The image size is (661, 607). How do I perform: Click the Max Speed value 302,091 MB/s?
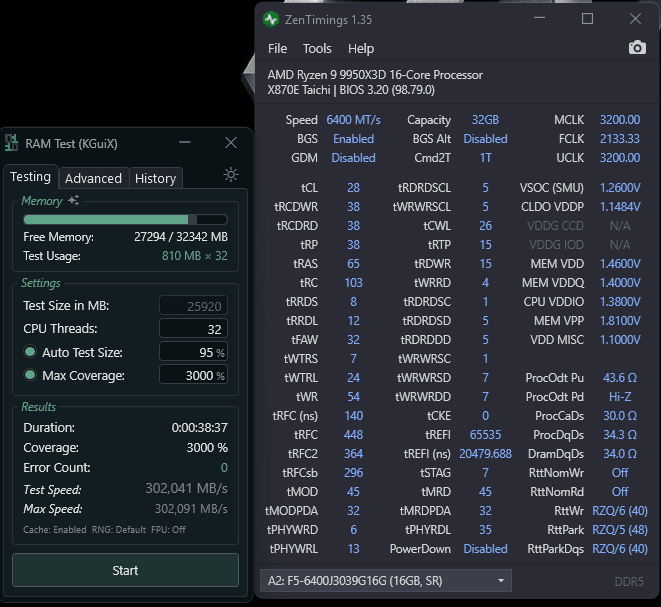point(191,509)
